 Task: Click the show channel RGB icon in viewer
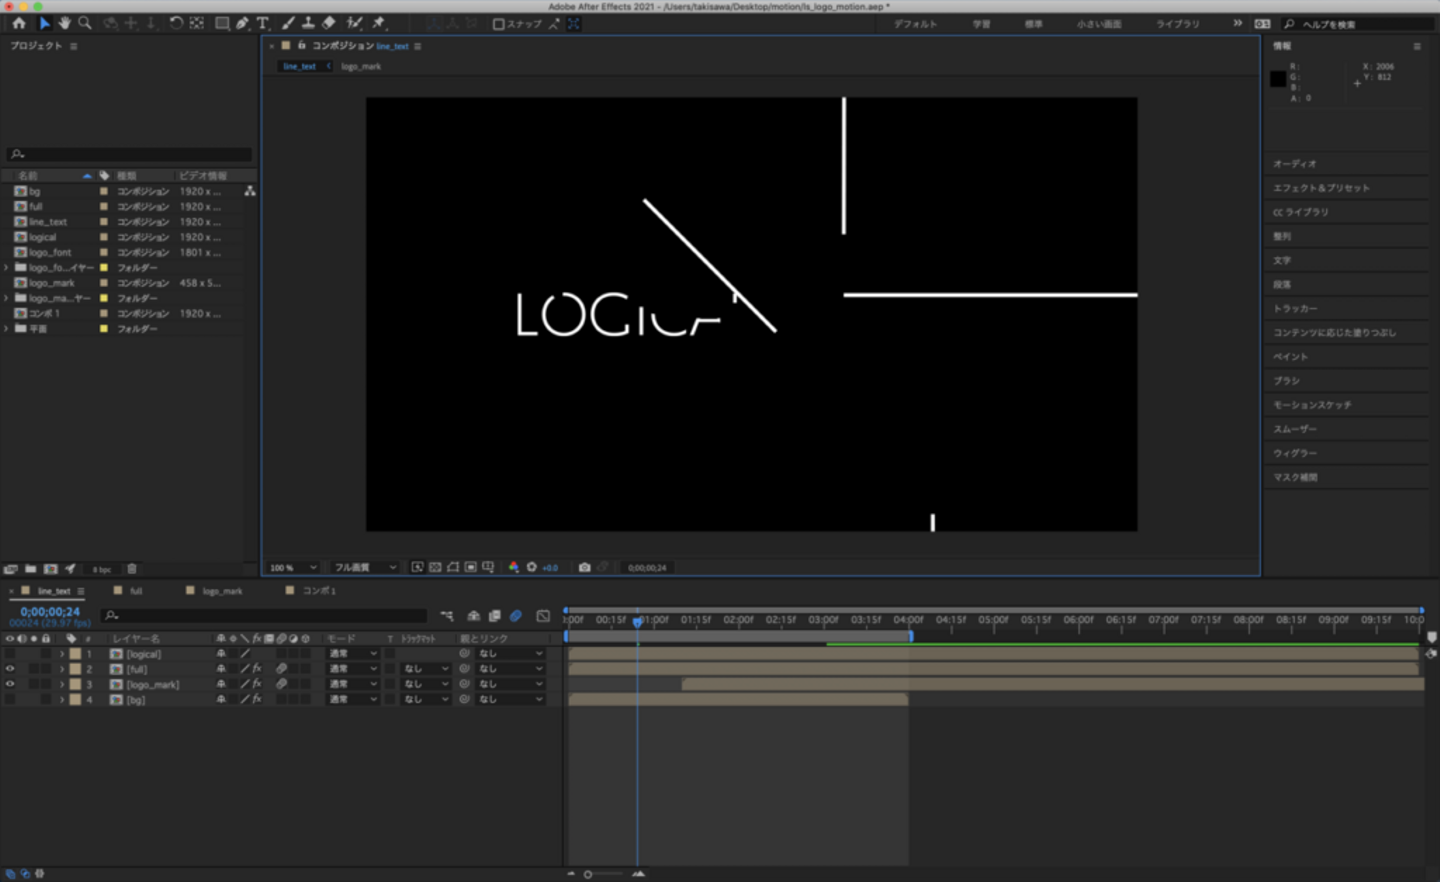[514, 567]
